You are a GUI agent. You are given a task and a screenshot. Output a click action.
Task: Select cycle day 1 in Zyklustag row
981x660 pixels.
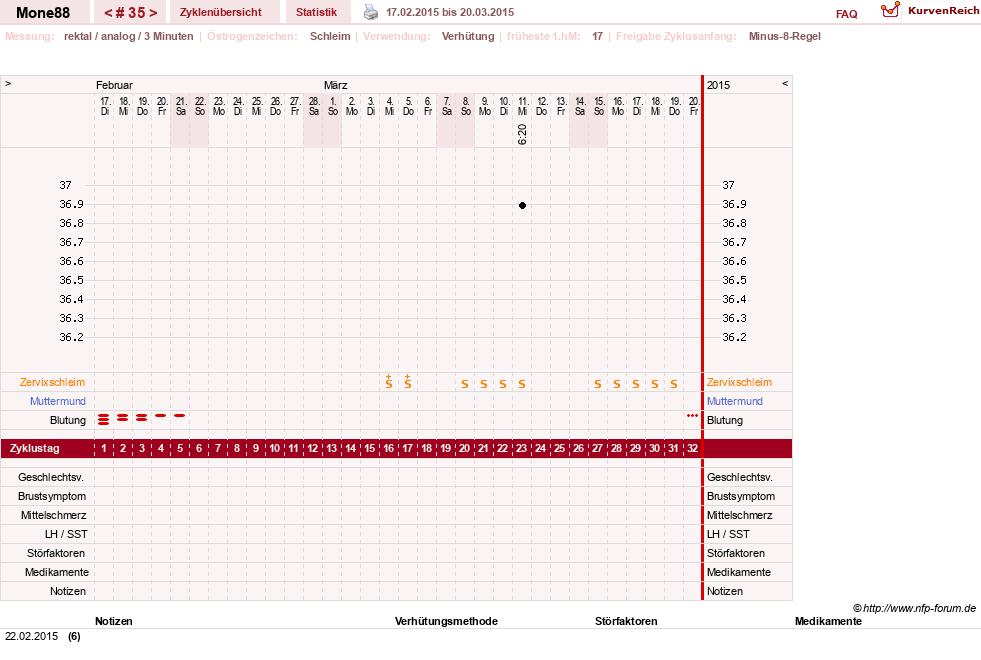[104, 449]
